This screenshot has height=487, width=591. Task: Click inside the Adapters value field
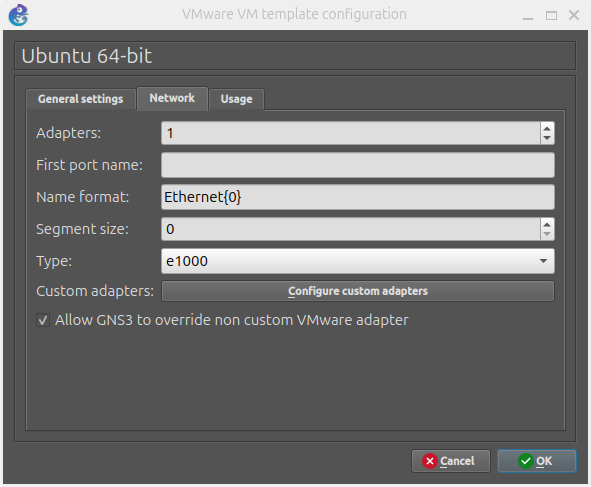[x=351, y=133]
